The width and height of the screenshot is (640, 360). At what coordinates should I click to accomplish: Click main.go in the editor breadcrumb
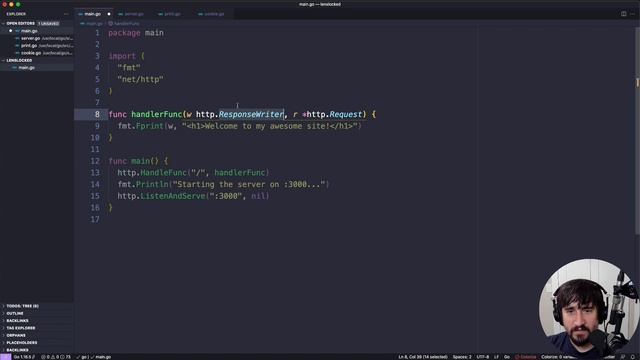pyautogui.click(x=94, y=24)
